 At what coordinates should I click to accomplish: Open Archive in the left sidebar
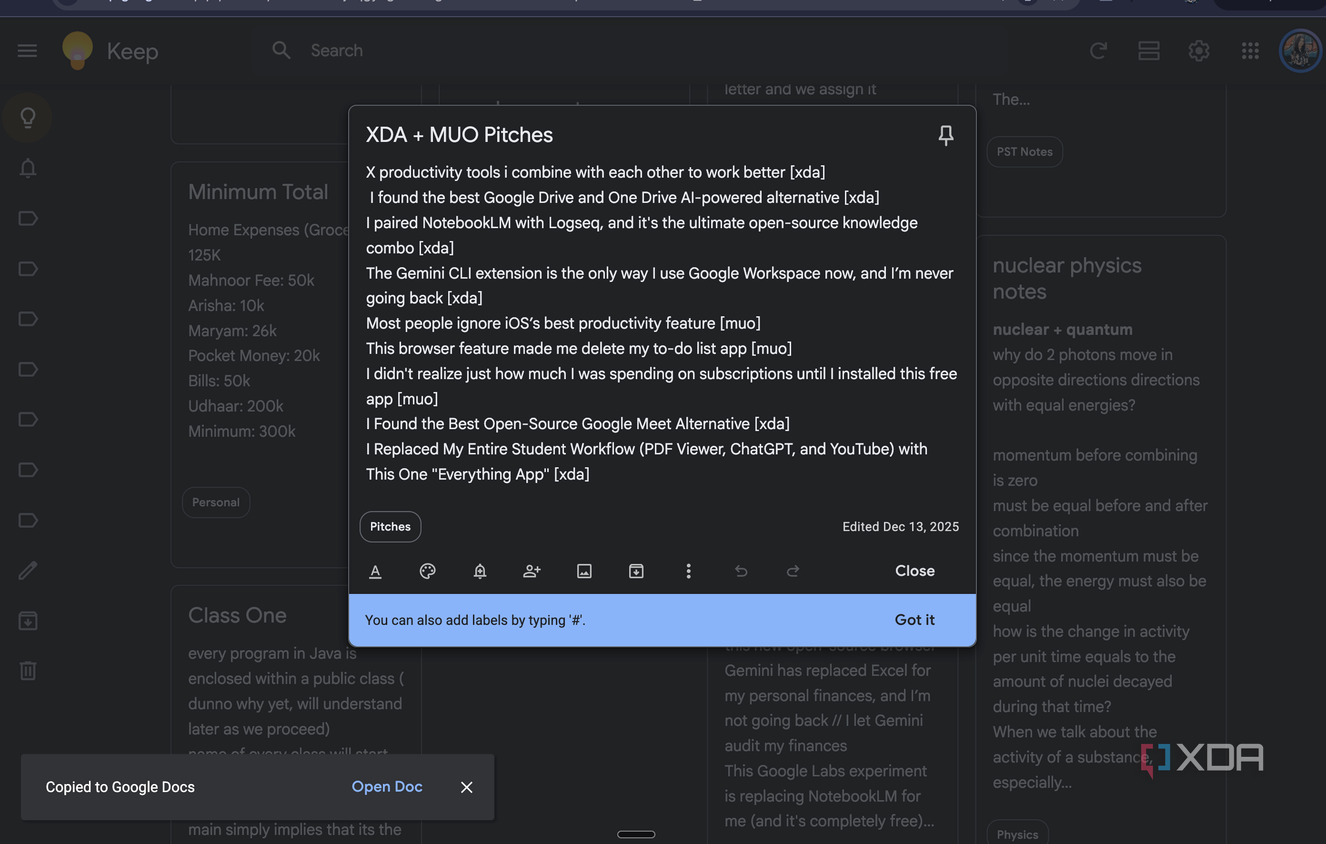pyautogui.click(x=28, y=621)
